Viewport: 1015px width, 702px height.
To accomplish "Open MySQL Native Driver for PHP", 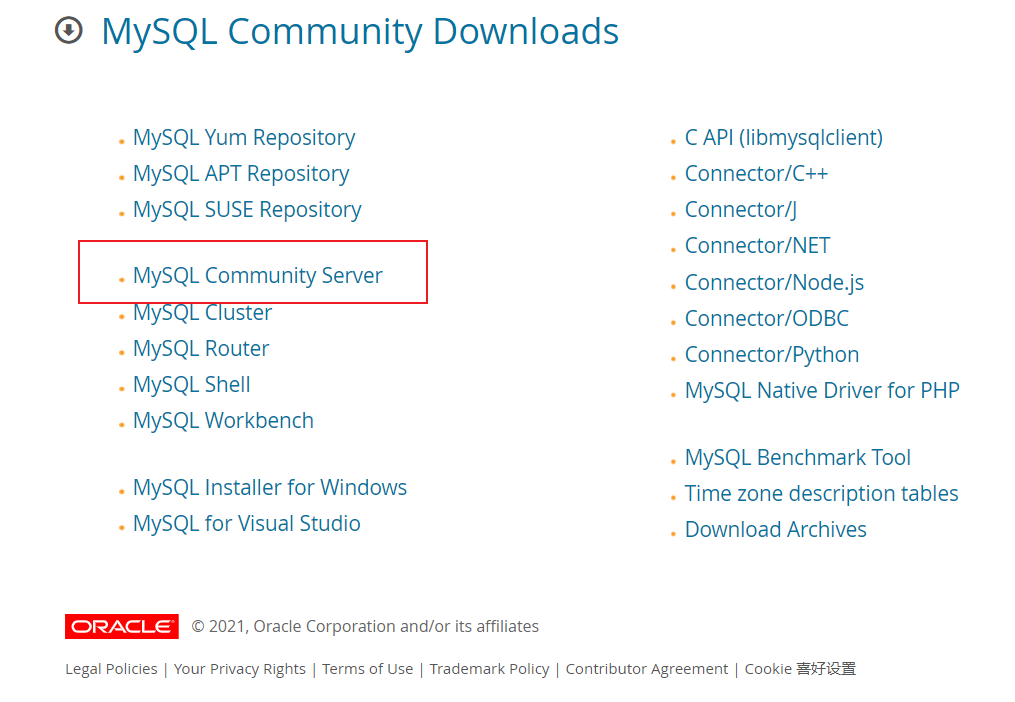I will point(822,390).
